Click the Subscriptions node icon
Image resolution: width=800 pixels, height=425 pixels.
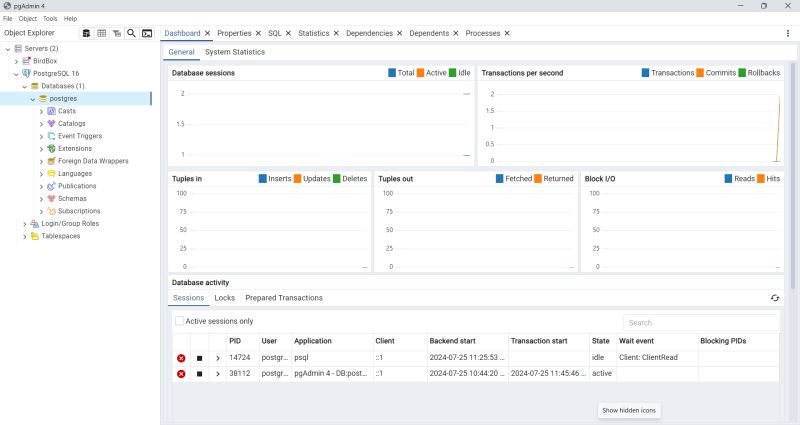point(52,211)
